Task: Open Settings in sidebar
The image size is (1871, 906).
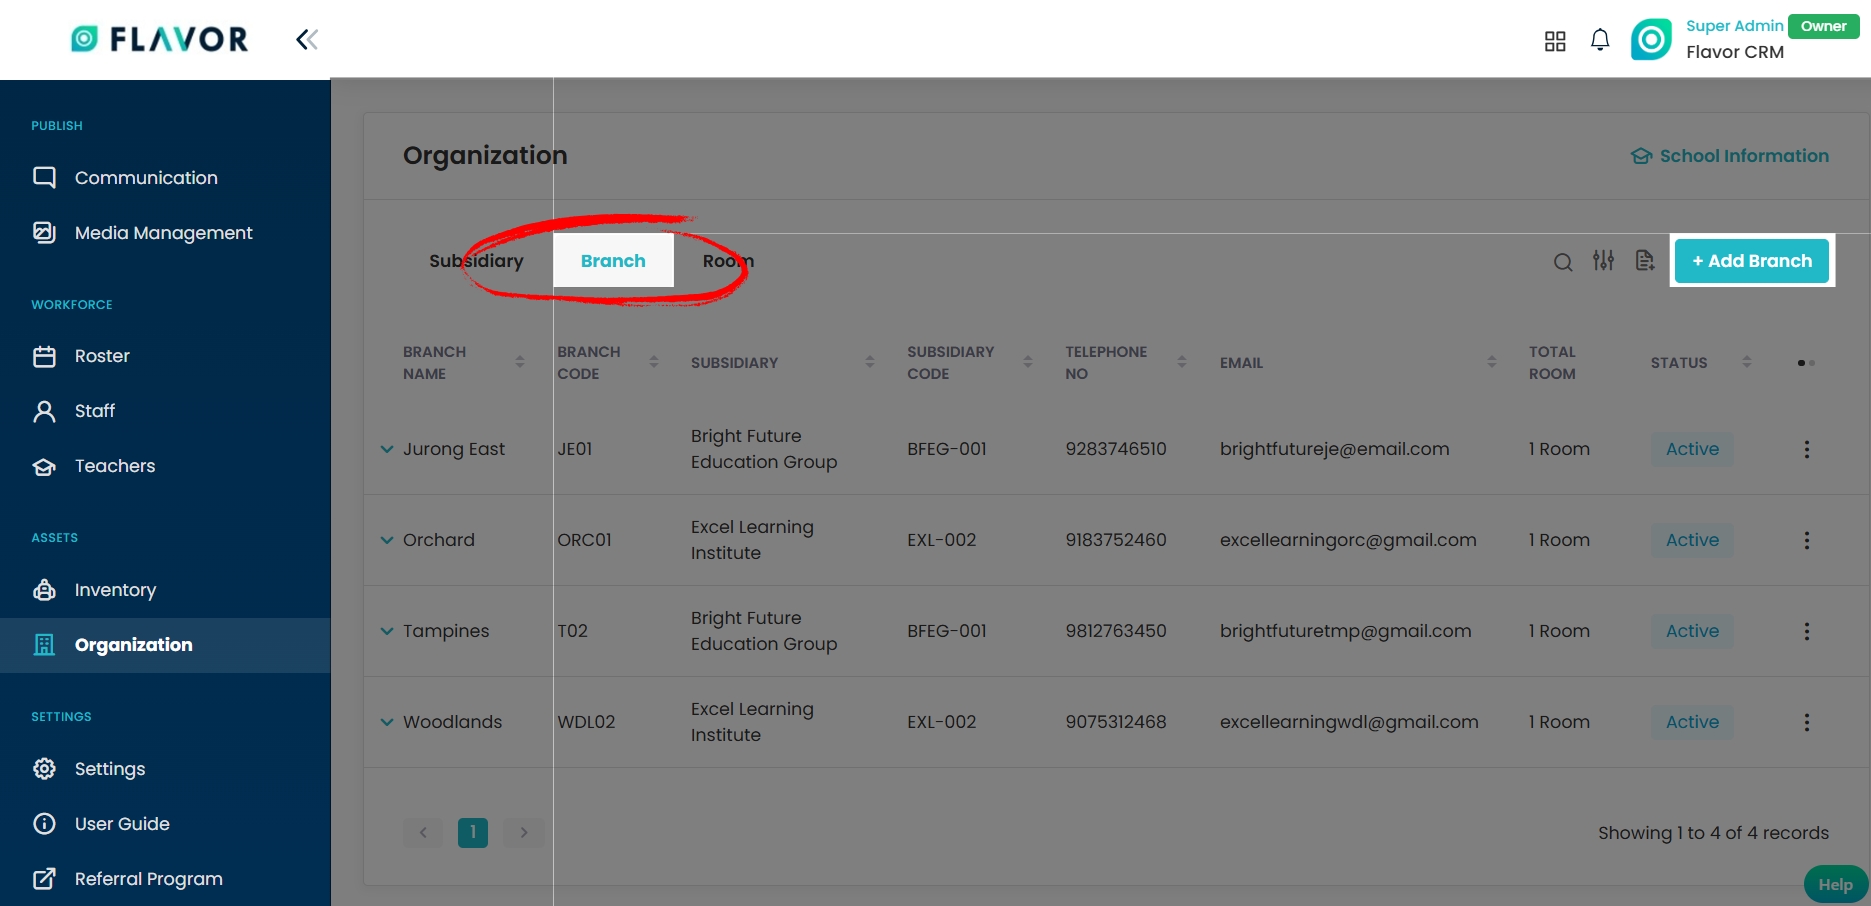Action: 165,769
